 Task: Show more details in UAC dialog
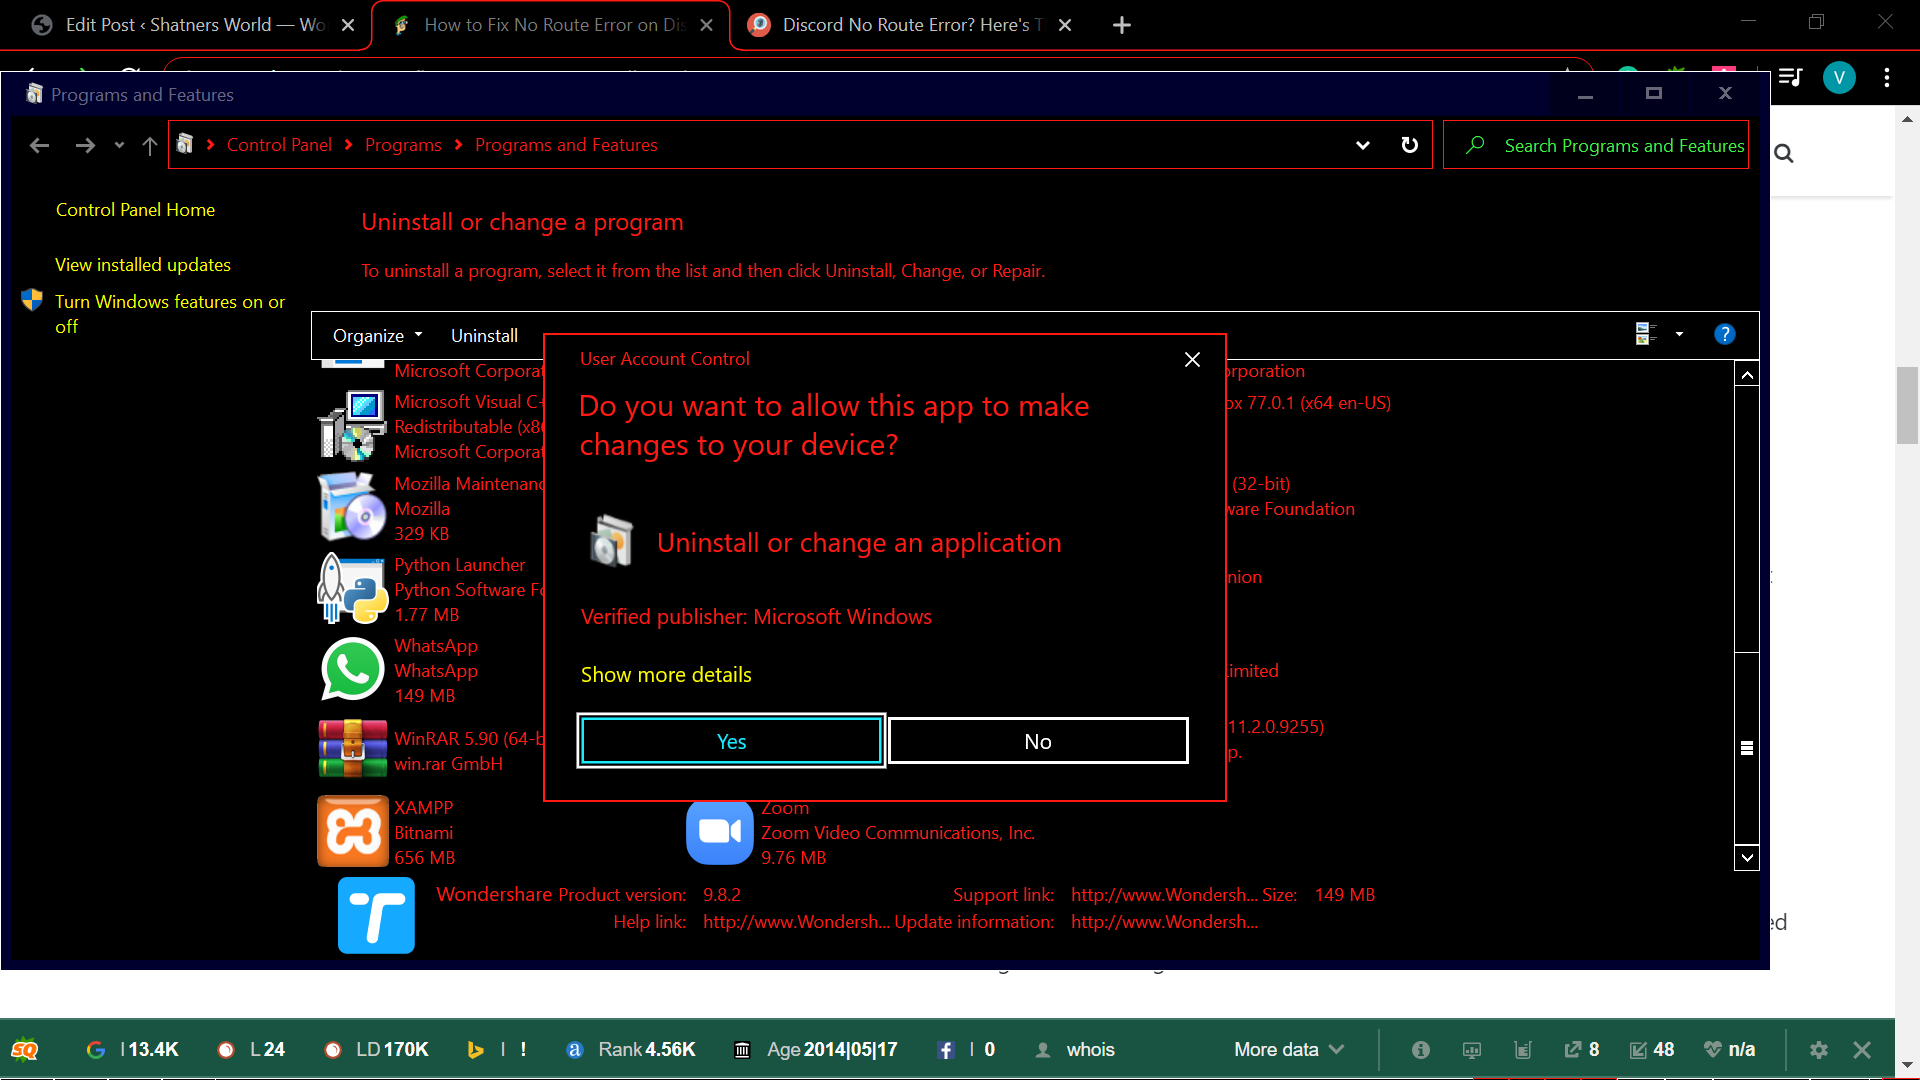666,675
